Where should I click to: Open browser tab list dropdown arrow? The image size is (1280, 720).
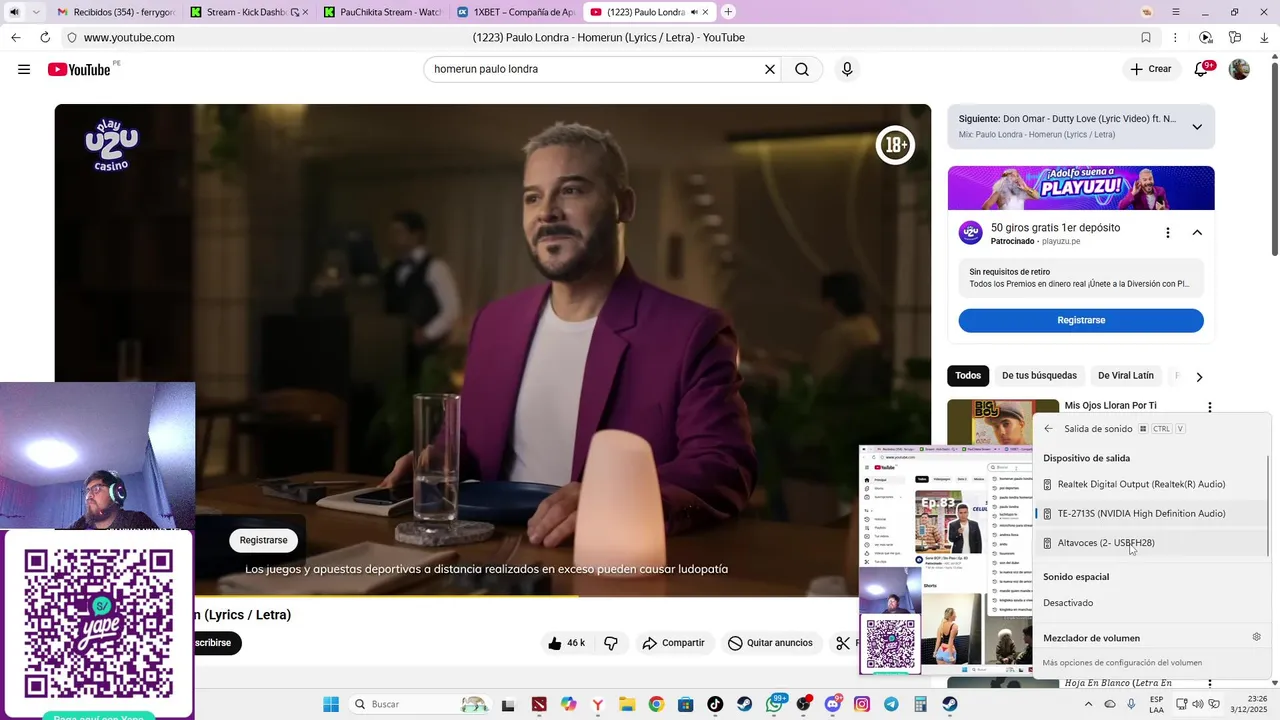click(x=36, y=12)
